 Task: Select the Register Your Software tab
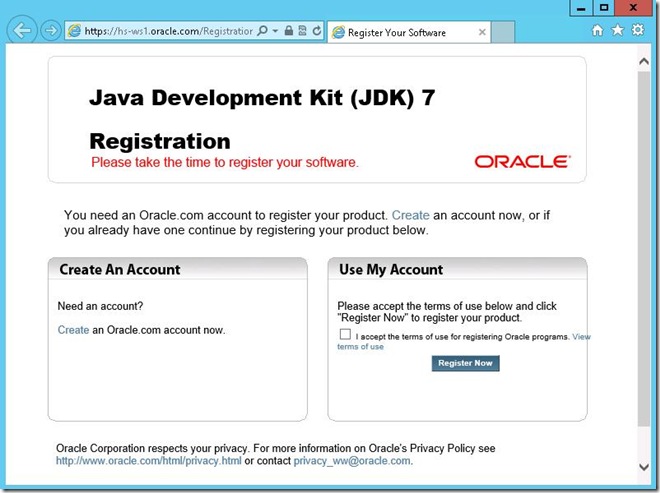pos(408,32)
